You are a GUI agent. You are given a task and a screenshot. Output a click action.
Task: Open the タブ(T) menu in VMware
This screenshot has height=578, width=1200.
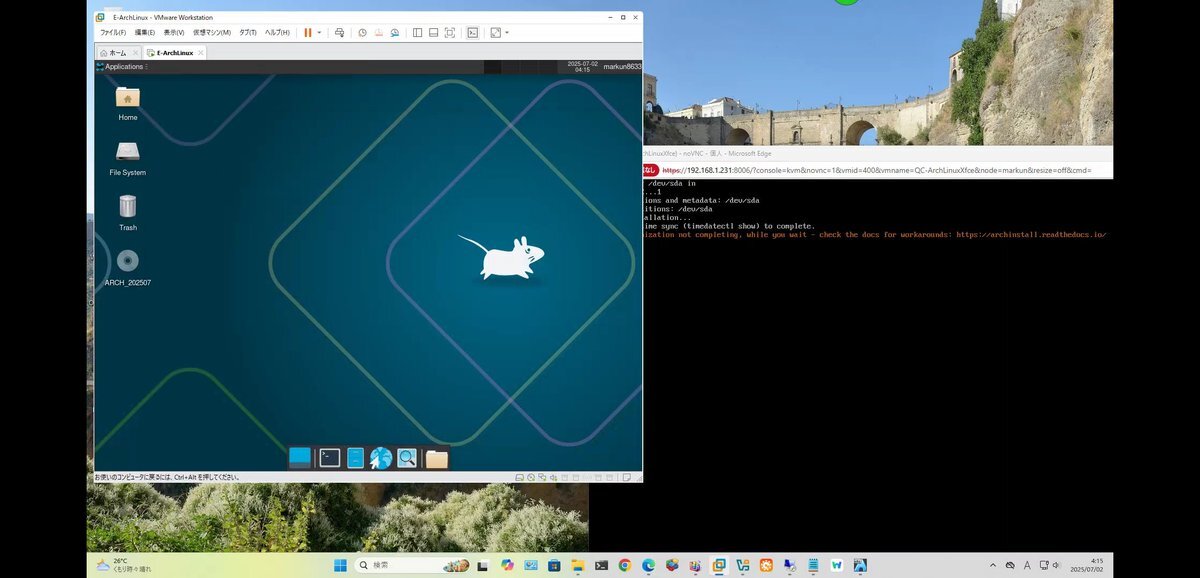click(248, 33)
